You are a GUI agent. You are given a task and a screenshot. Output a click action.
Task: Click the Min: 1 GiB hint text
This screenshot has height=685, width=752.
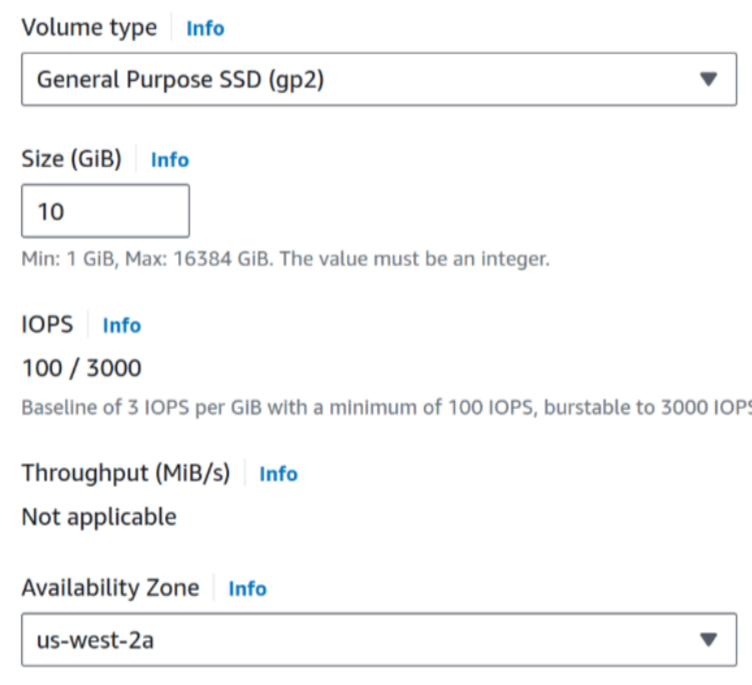coord(286,260)
